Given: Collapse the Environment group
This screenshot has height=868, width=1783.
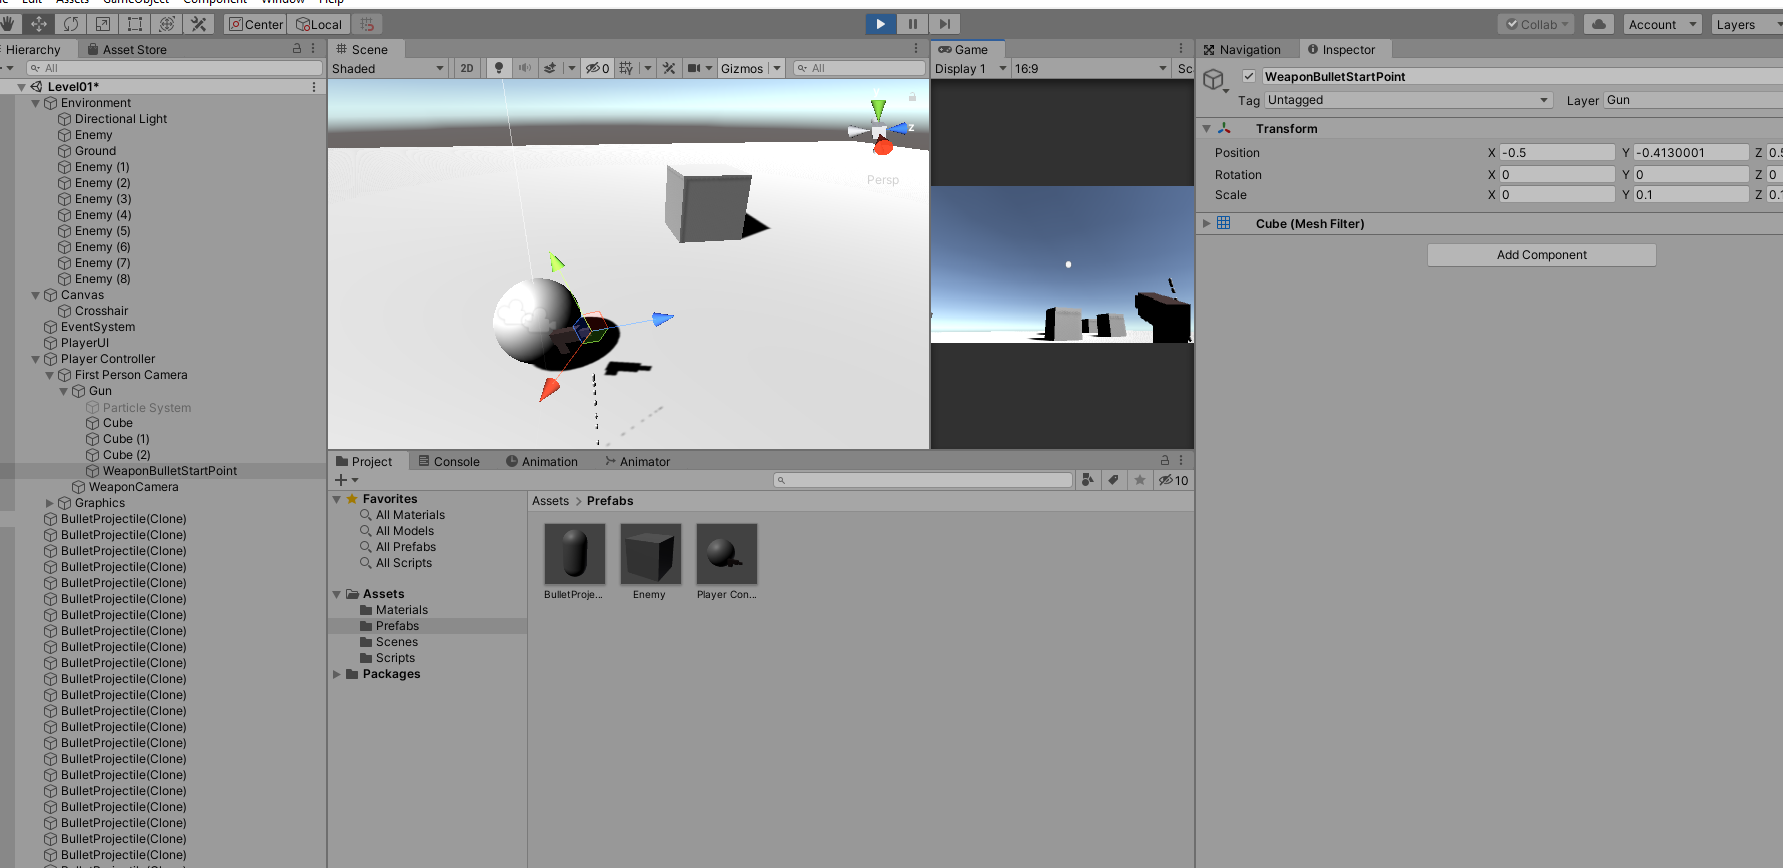Looking at the screenshot, I should point(36,103).
